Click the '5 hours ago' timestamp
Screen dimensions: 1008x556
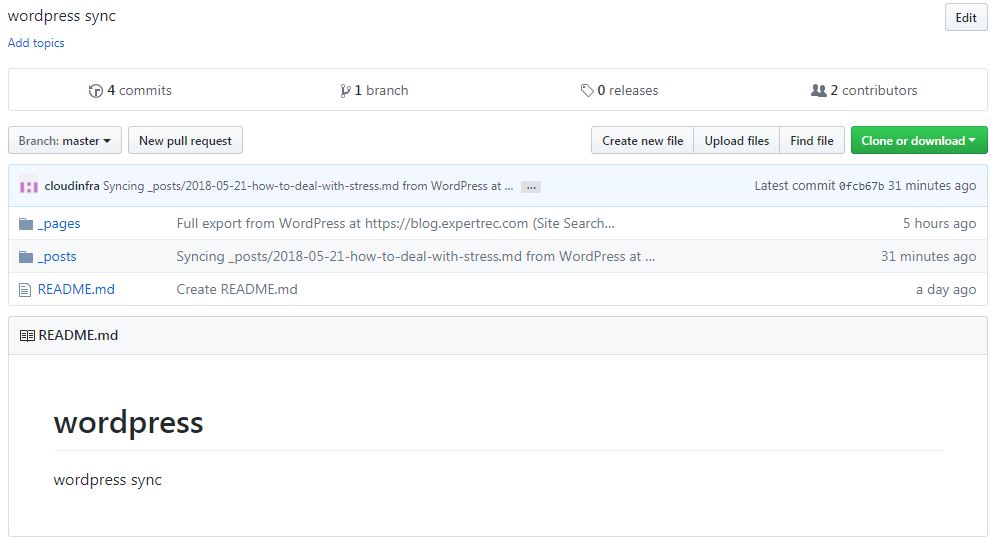pos(939,223)
